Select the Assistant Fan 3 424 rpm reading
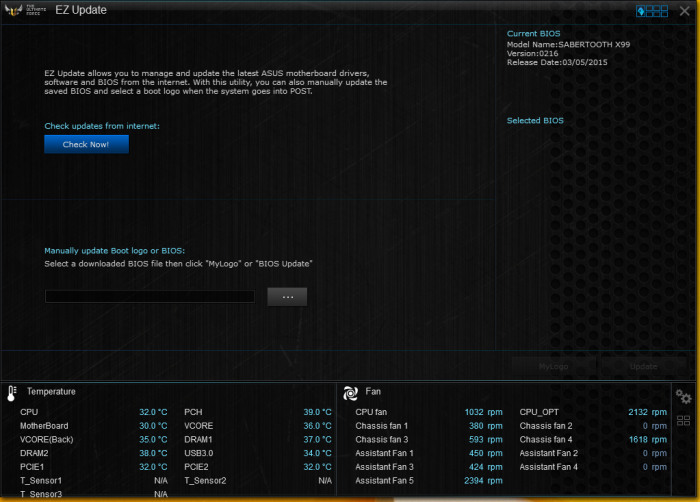The height and width of the screenshot is (502, 700). [486, 467]
